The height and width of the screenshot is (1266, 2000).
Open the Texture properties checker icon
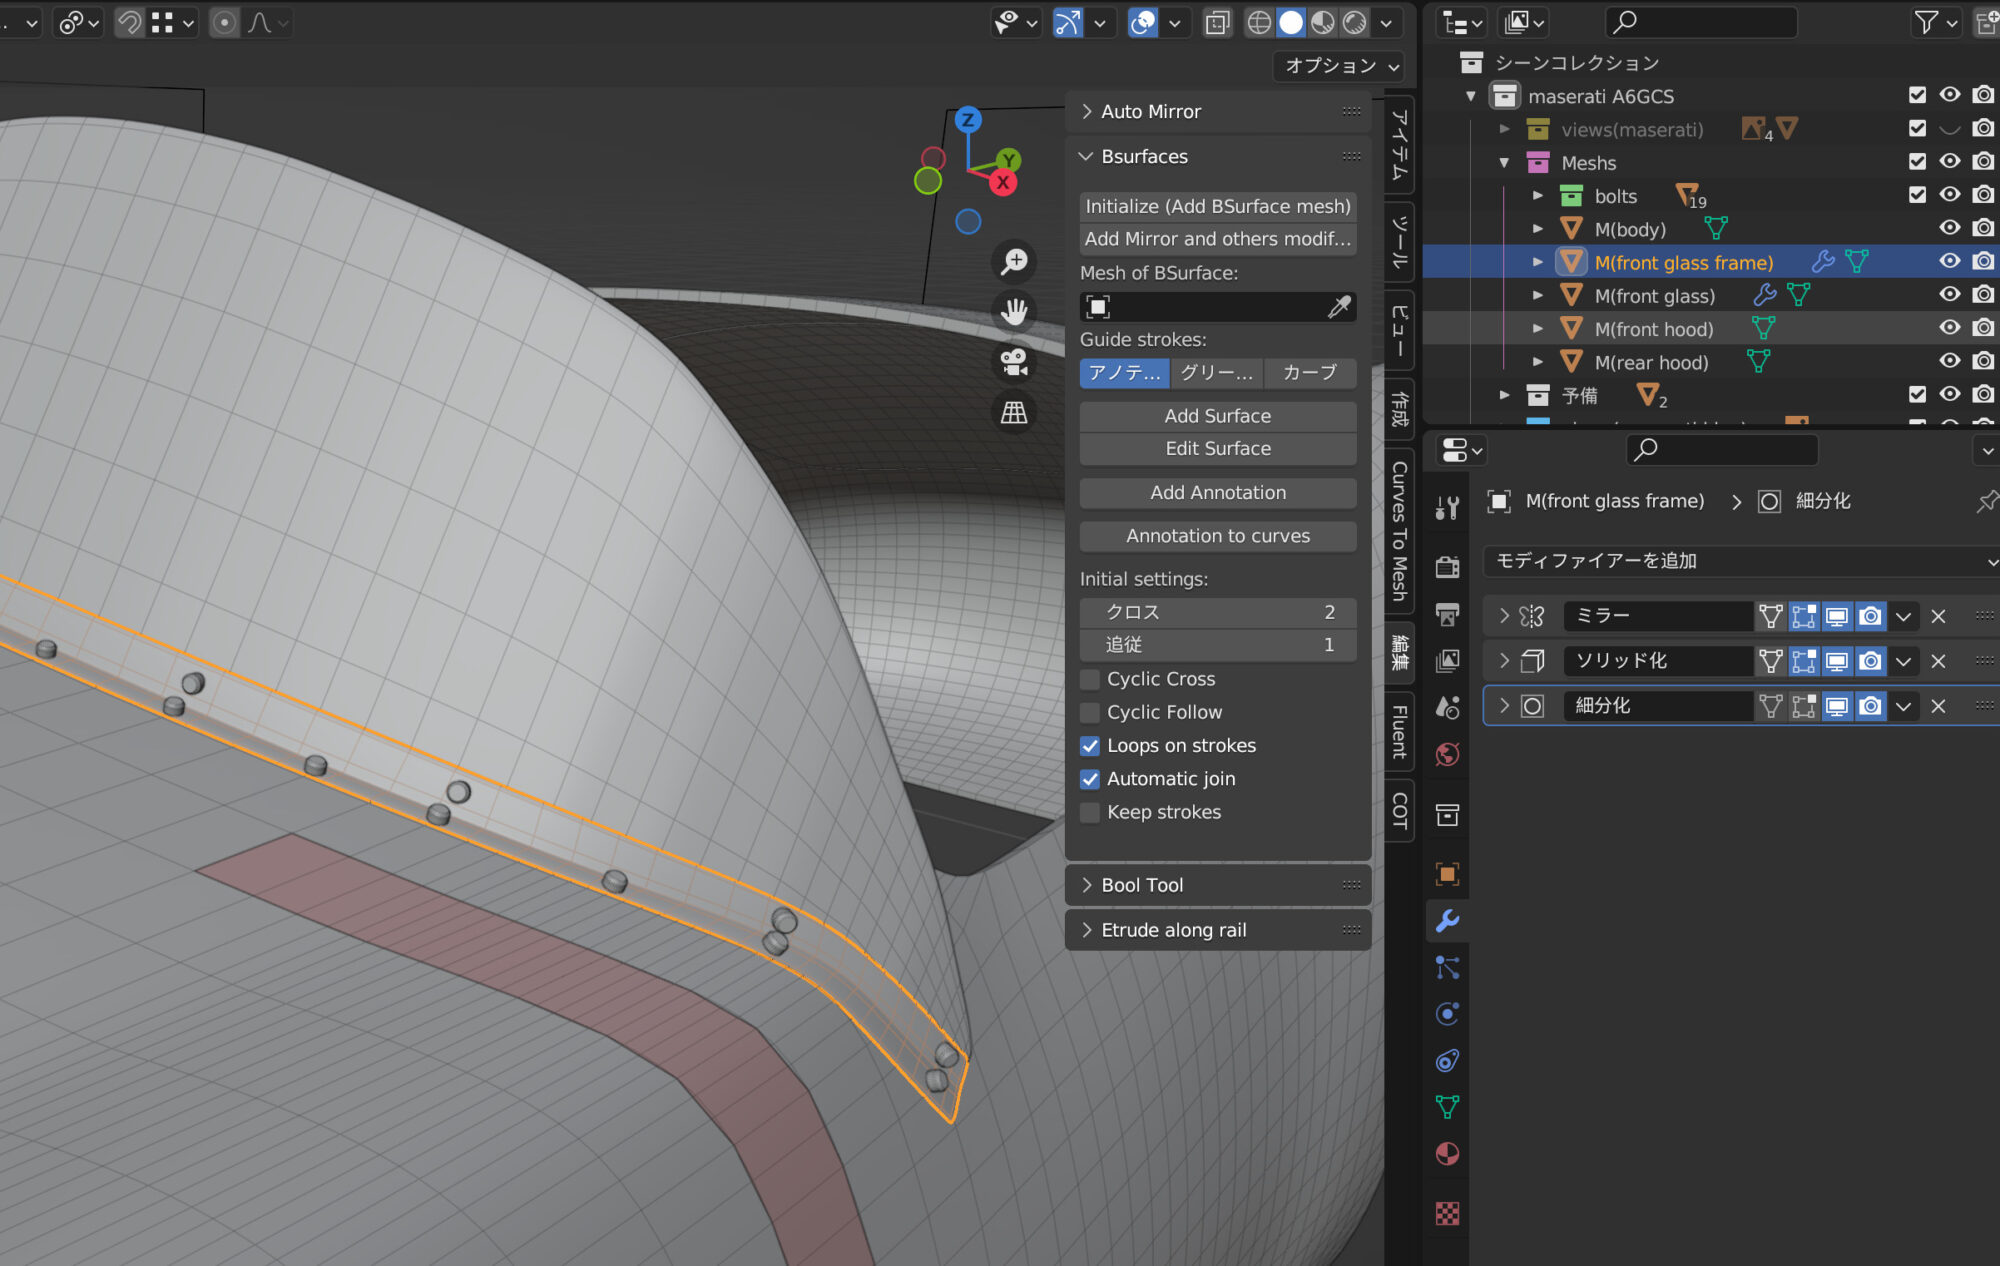(1447, 1213)
